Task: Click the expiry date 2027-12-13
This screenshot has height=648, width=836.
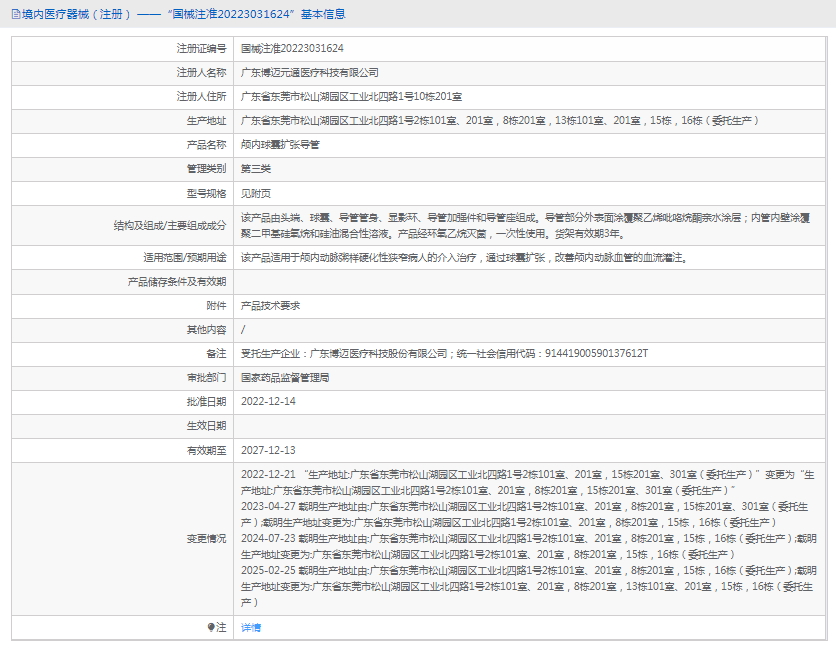Action: coord(268,451)
